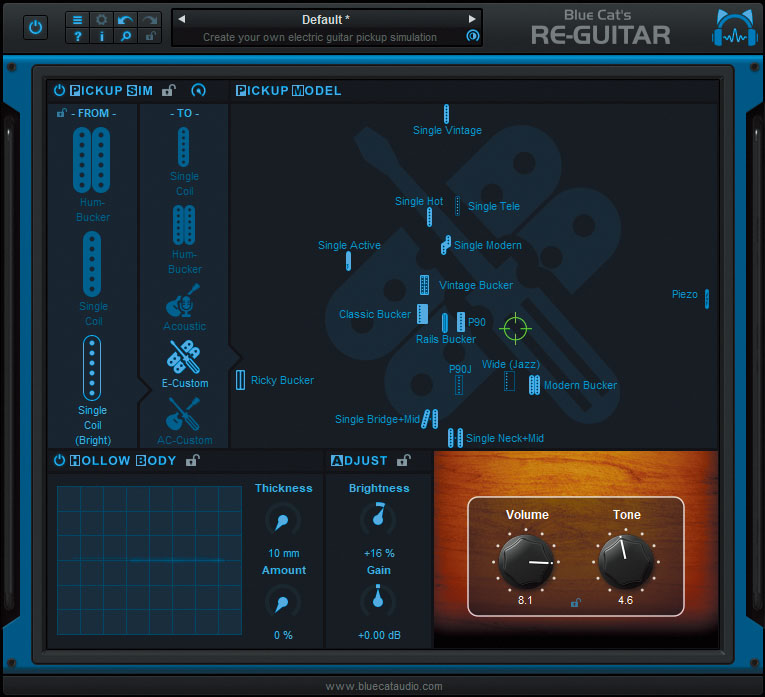Viewport: 765px width, 697px height.
Task: Toggle the Hollow Body power button
Action: point(59,460)
